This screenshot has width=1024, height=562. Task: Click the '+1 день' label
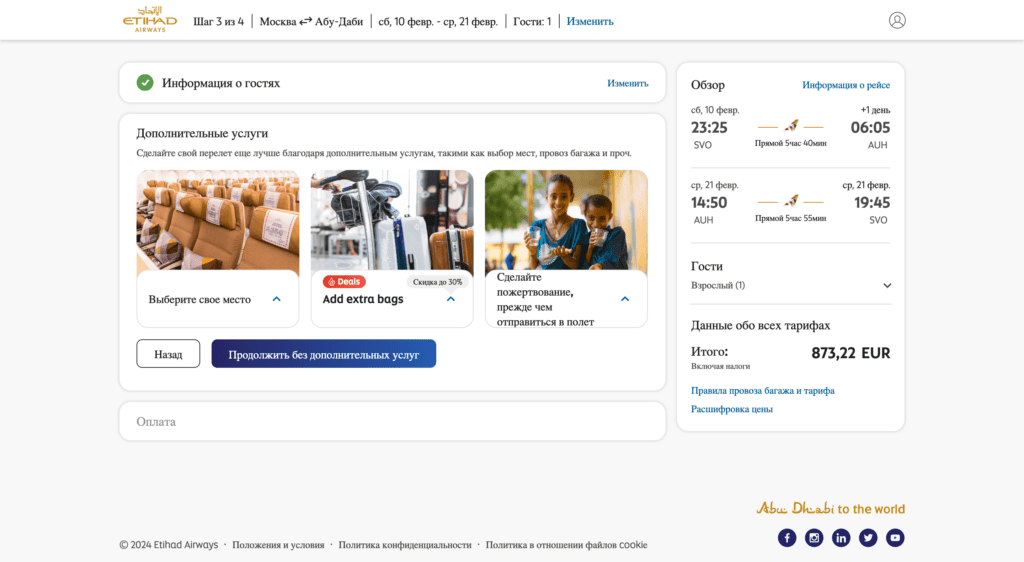[x=875, y=110]
